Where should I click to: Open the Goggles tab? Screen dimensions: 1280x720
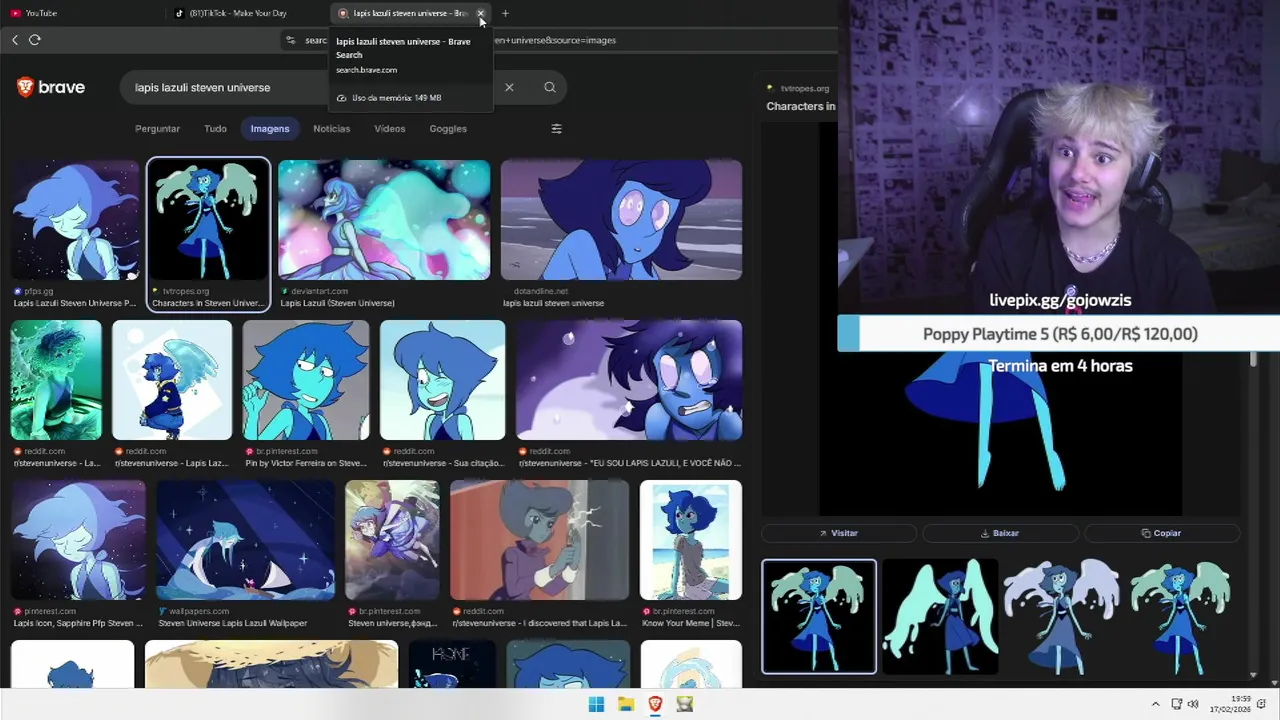pyautogui.click(x=448, y=129)
